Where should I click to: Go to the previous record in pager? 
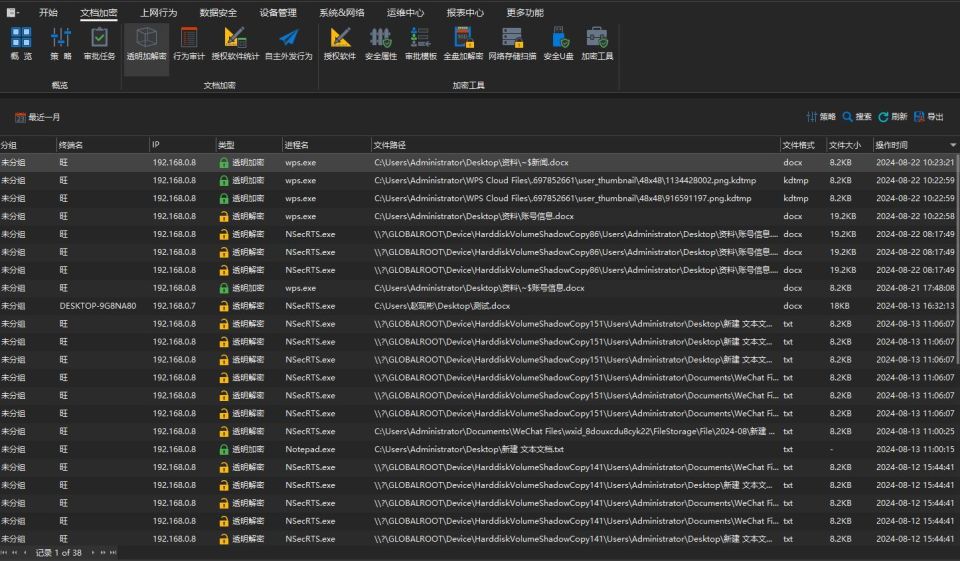point(24,552)
